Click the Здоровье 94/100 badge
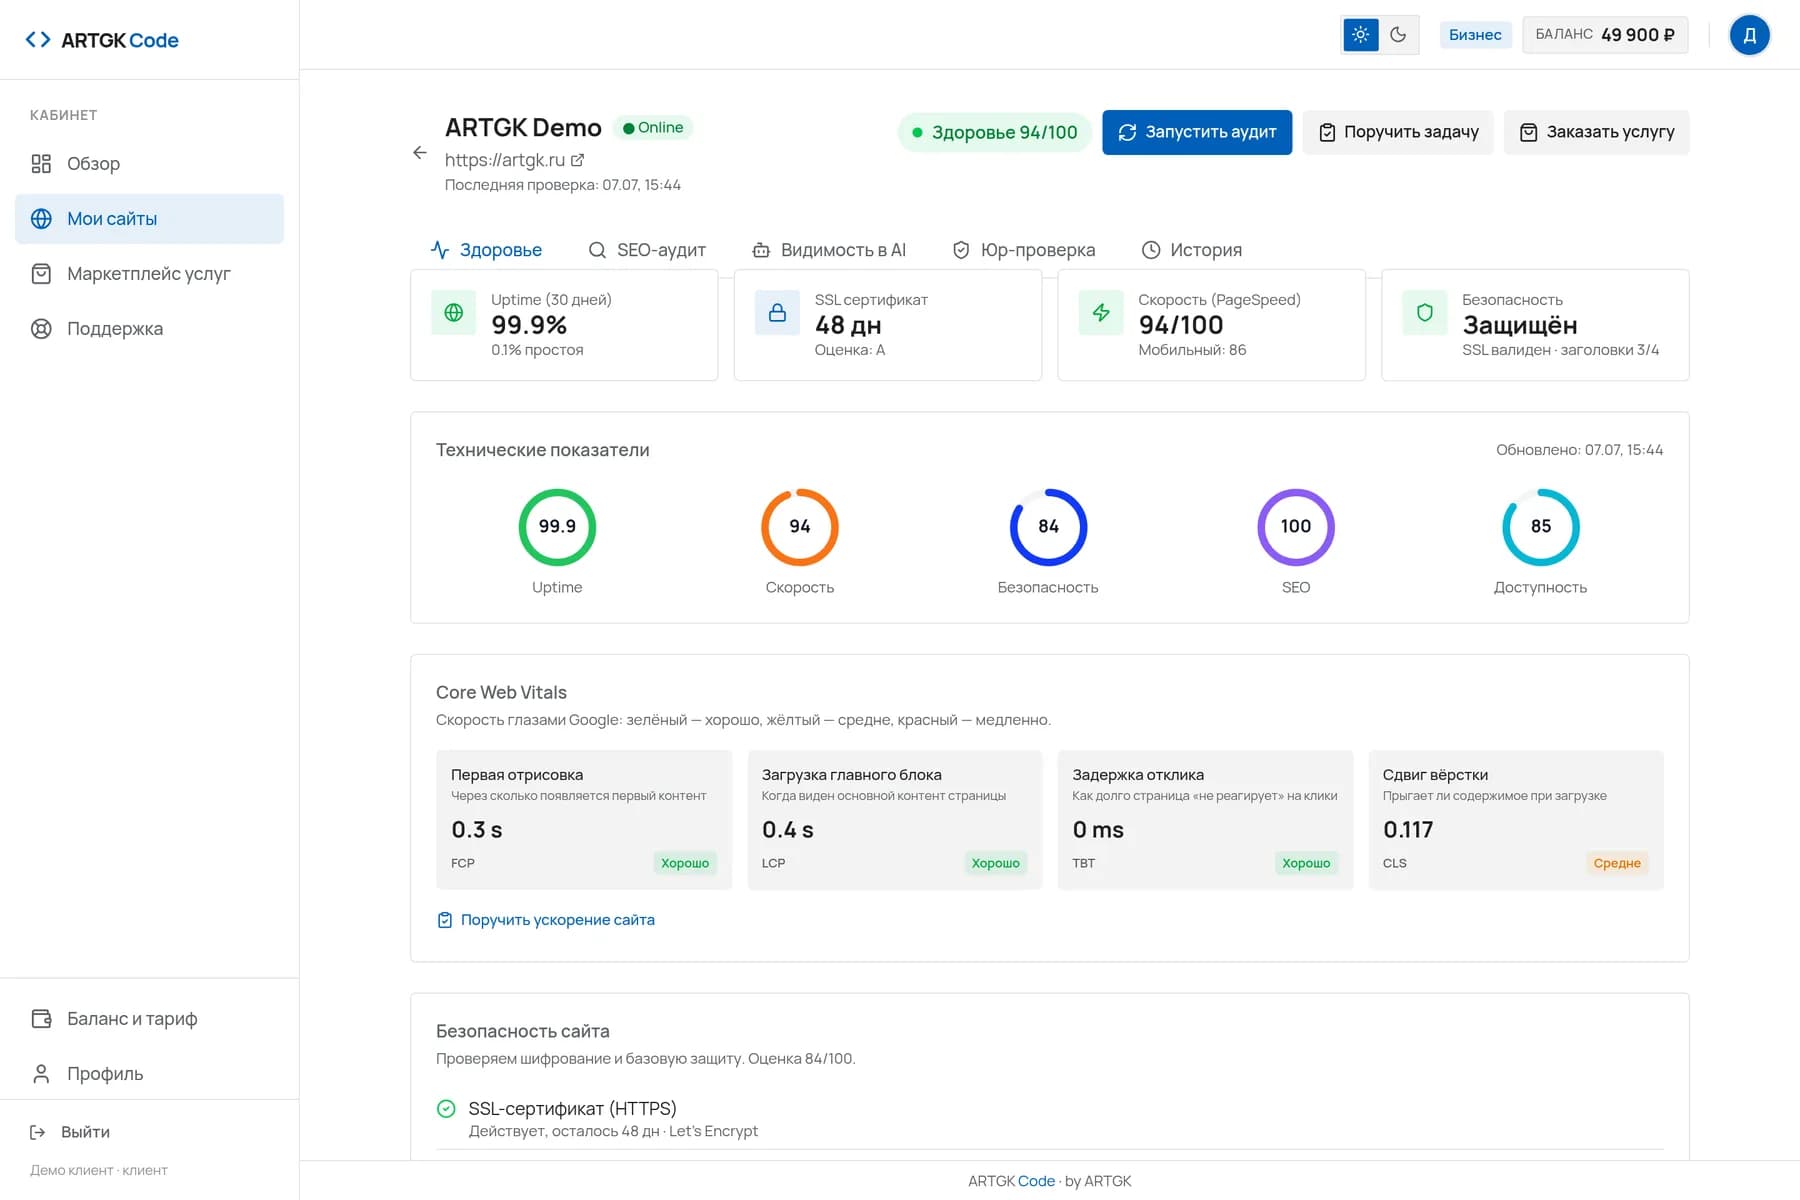This screenshot has height=1200, width=1800. pyautogui.click(x=994, y=132)
